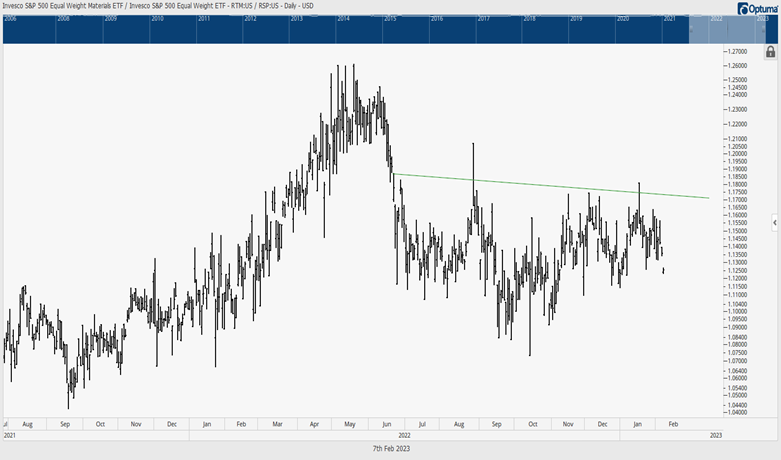
Task: Click the 7th Feb 2023 date label
Action: pos(391,449)
